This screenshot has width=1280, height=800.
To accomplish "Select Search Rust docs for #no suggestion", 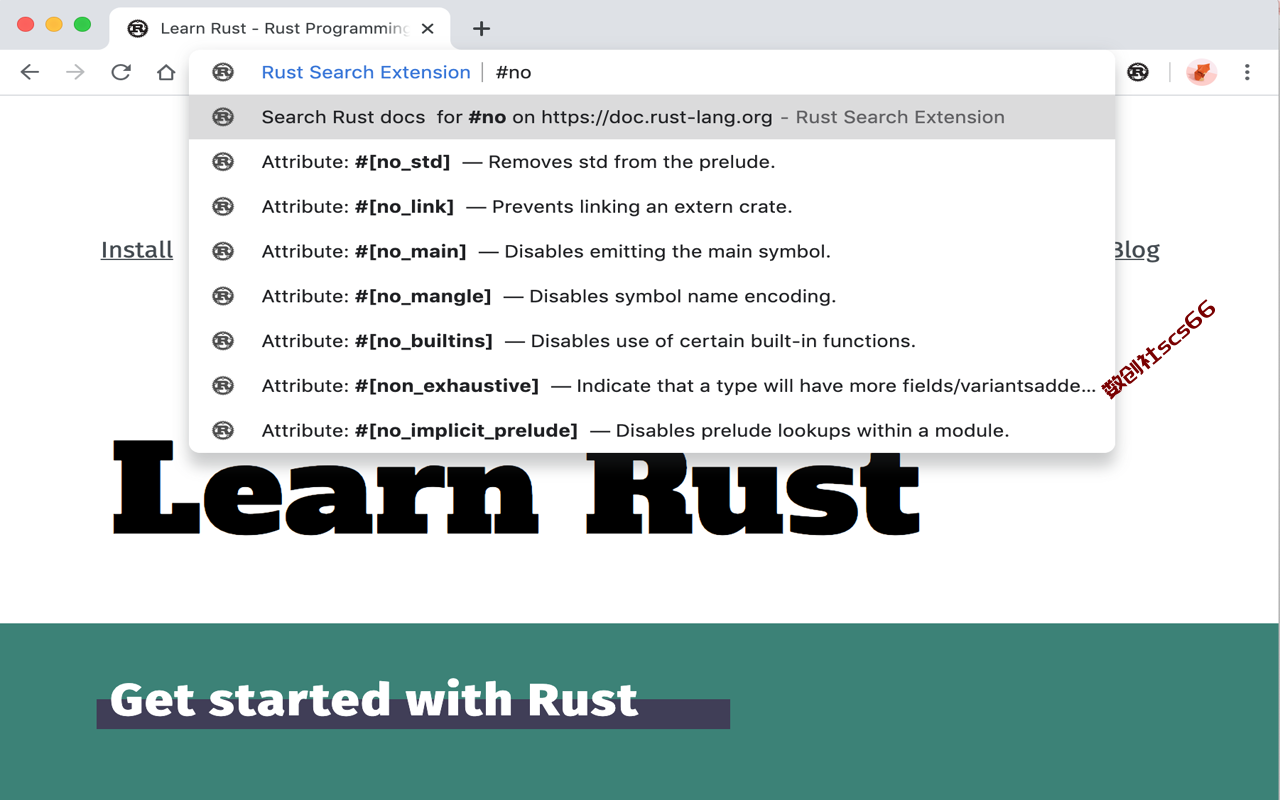I will 652,117.
